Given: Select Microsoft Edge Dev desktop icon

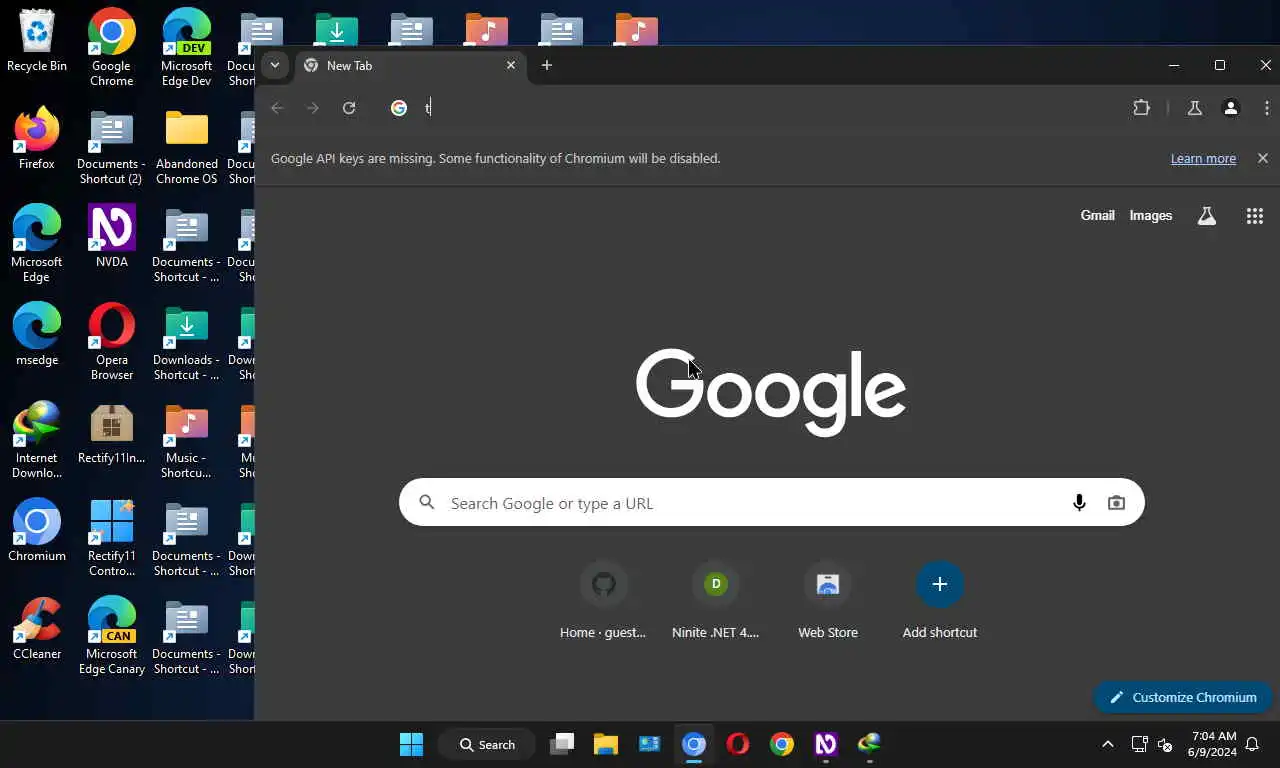Looking at the screenshot, I should click(x=187, y=48).
